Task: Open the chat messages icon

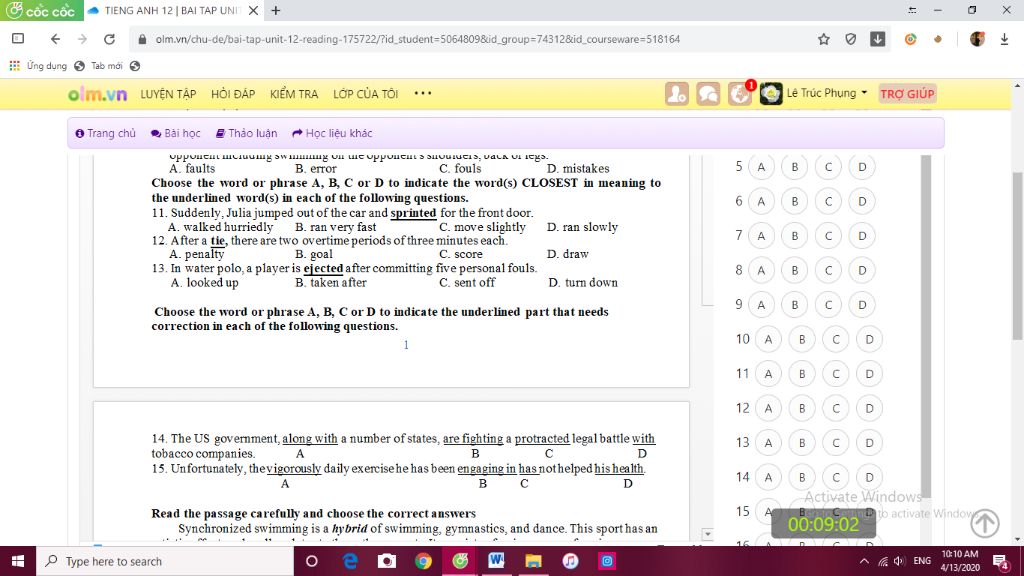Action: pyautogui.click(x=708, y=94)
